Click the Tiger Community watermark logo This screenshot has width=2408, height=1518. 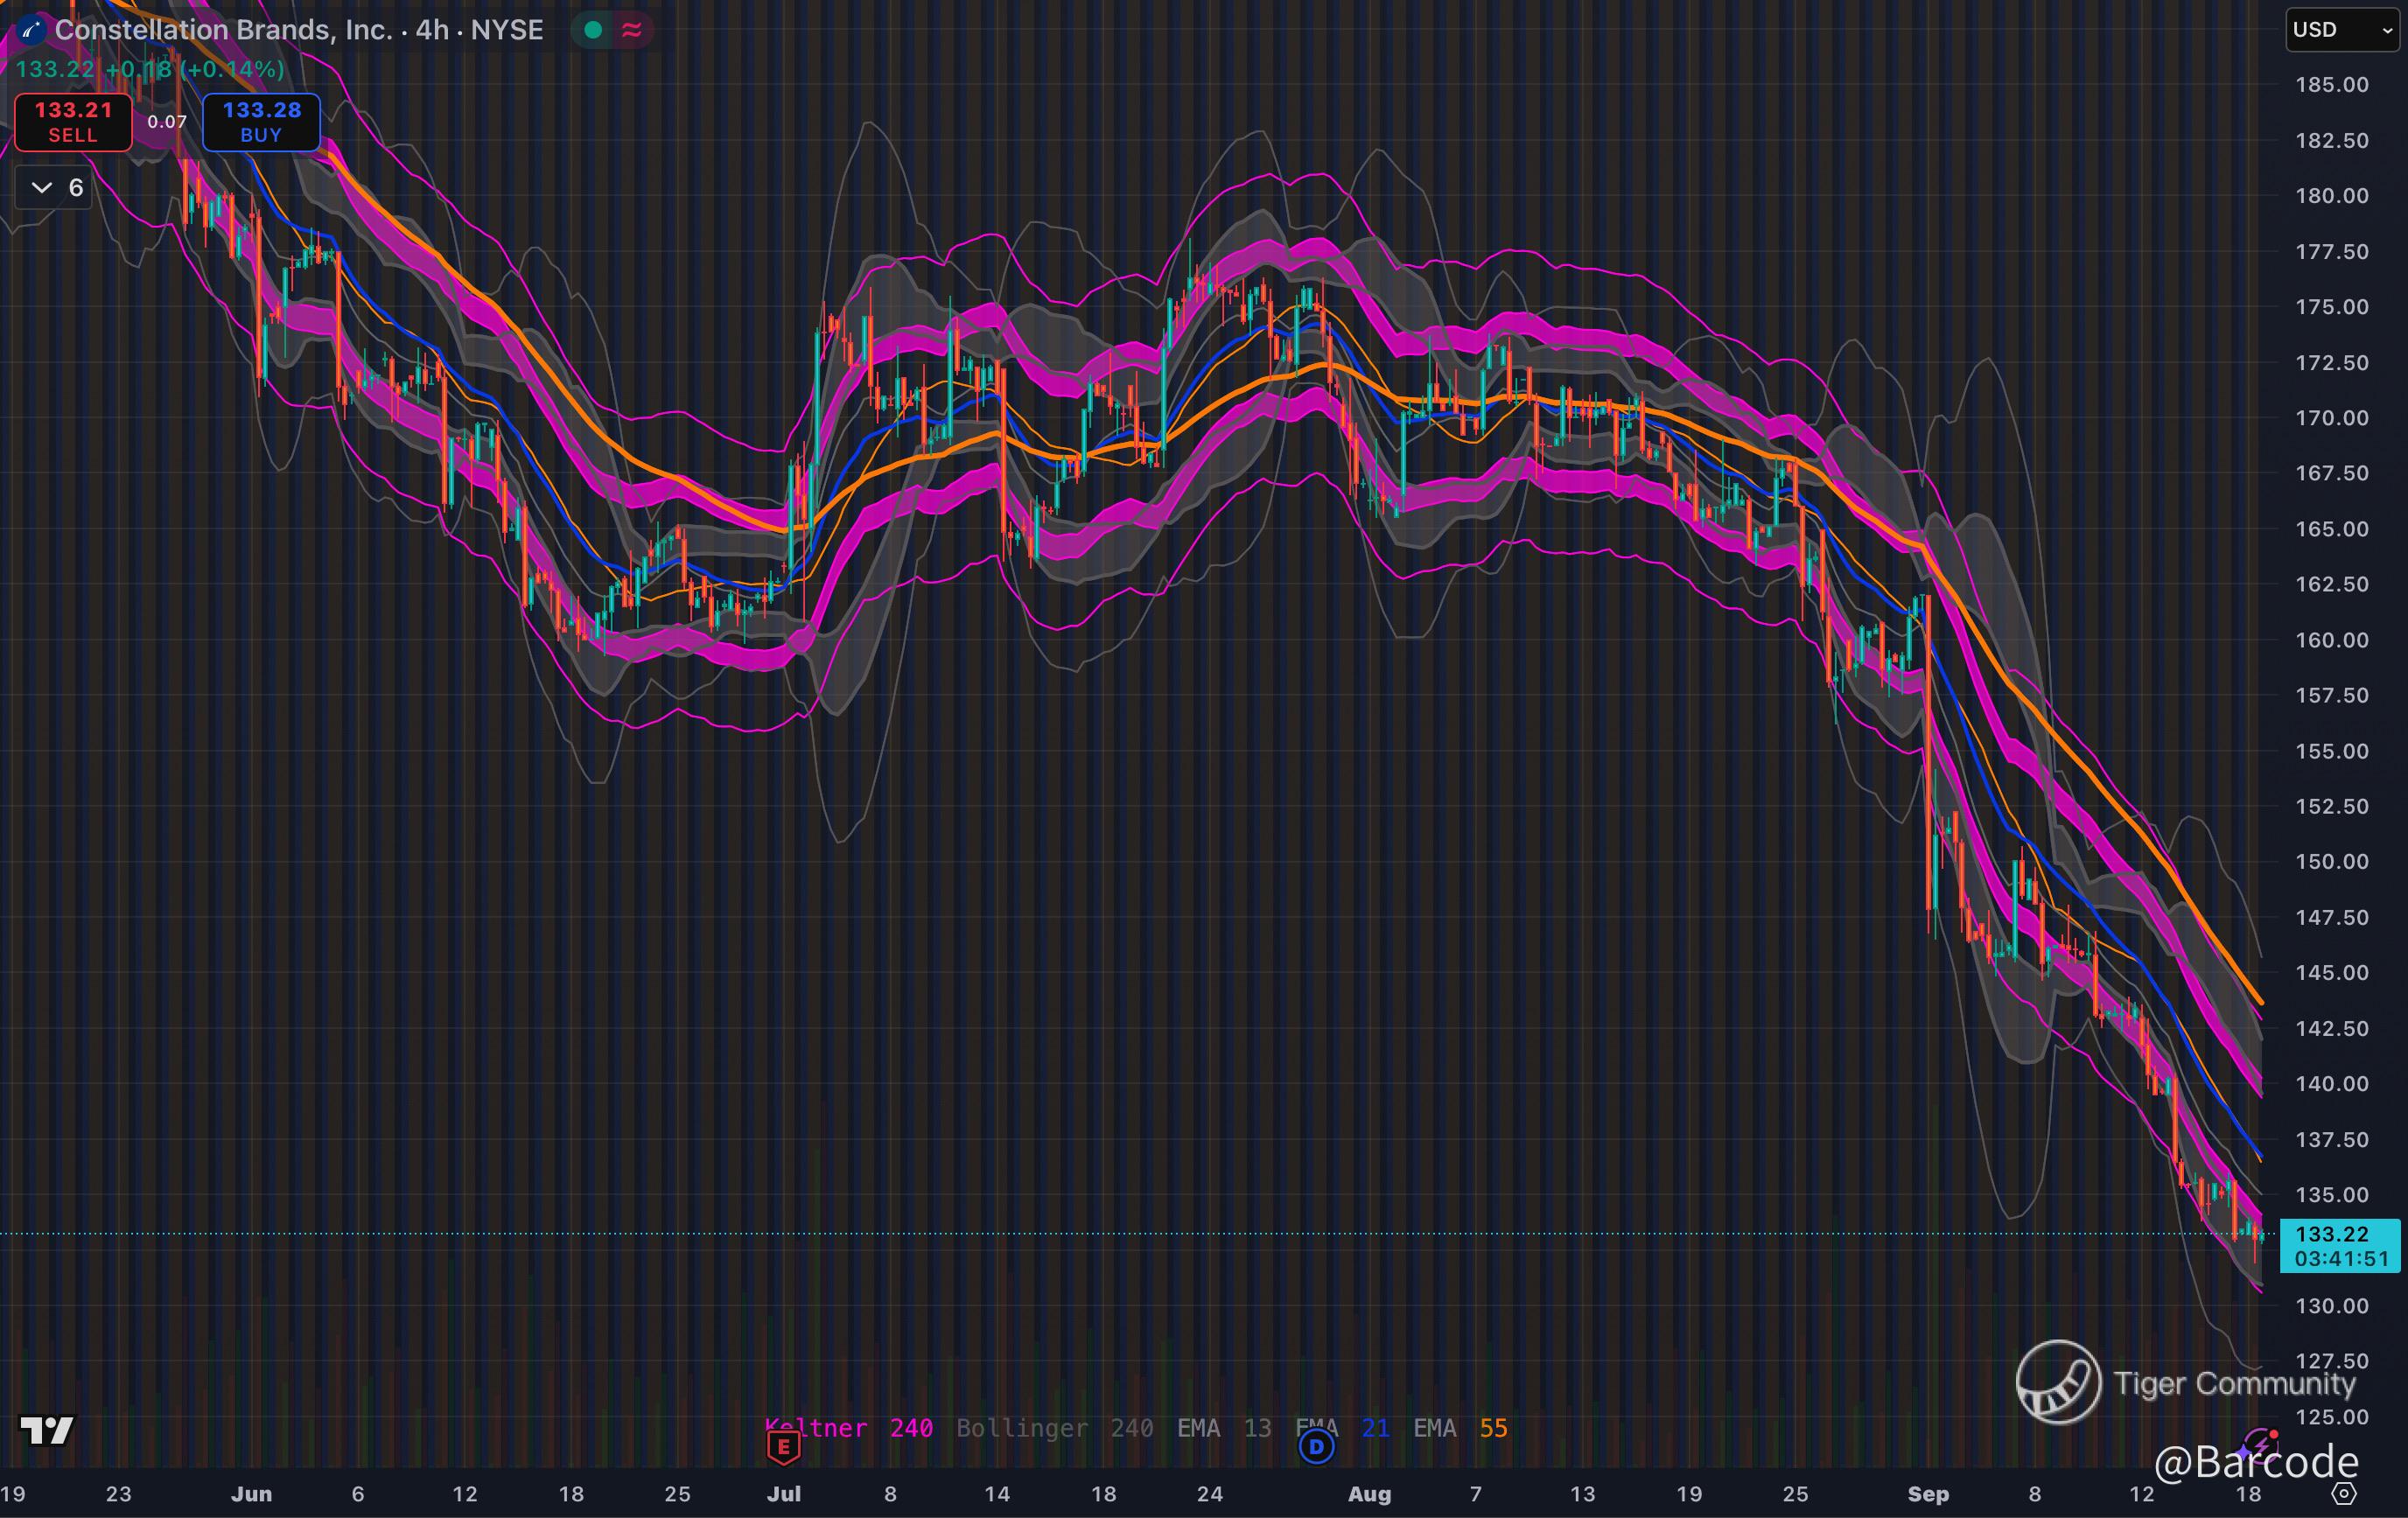coord(2058,1382)
